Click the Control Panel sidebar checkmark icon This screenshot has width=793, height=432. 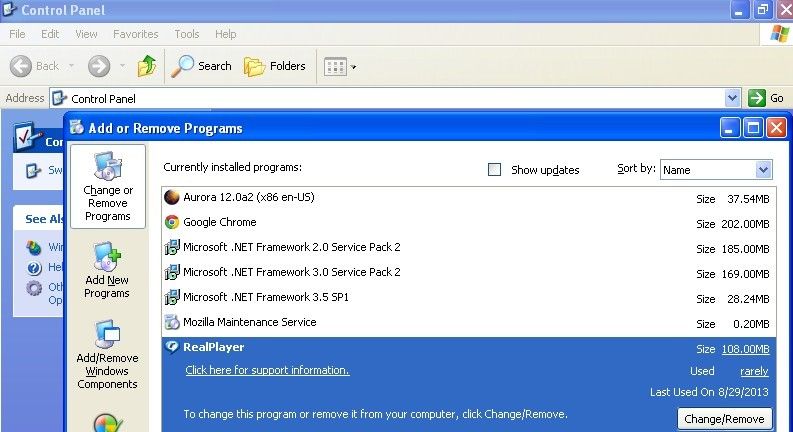click(26, 137)
